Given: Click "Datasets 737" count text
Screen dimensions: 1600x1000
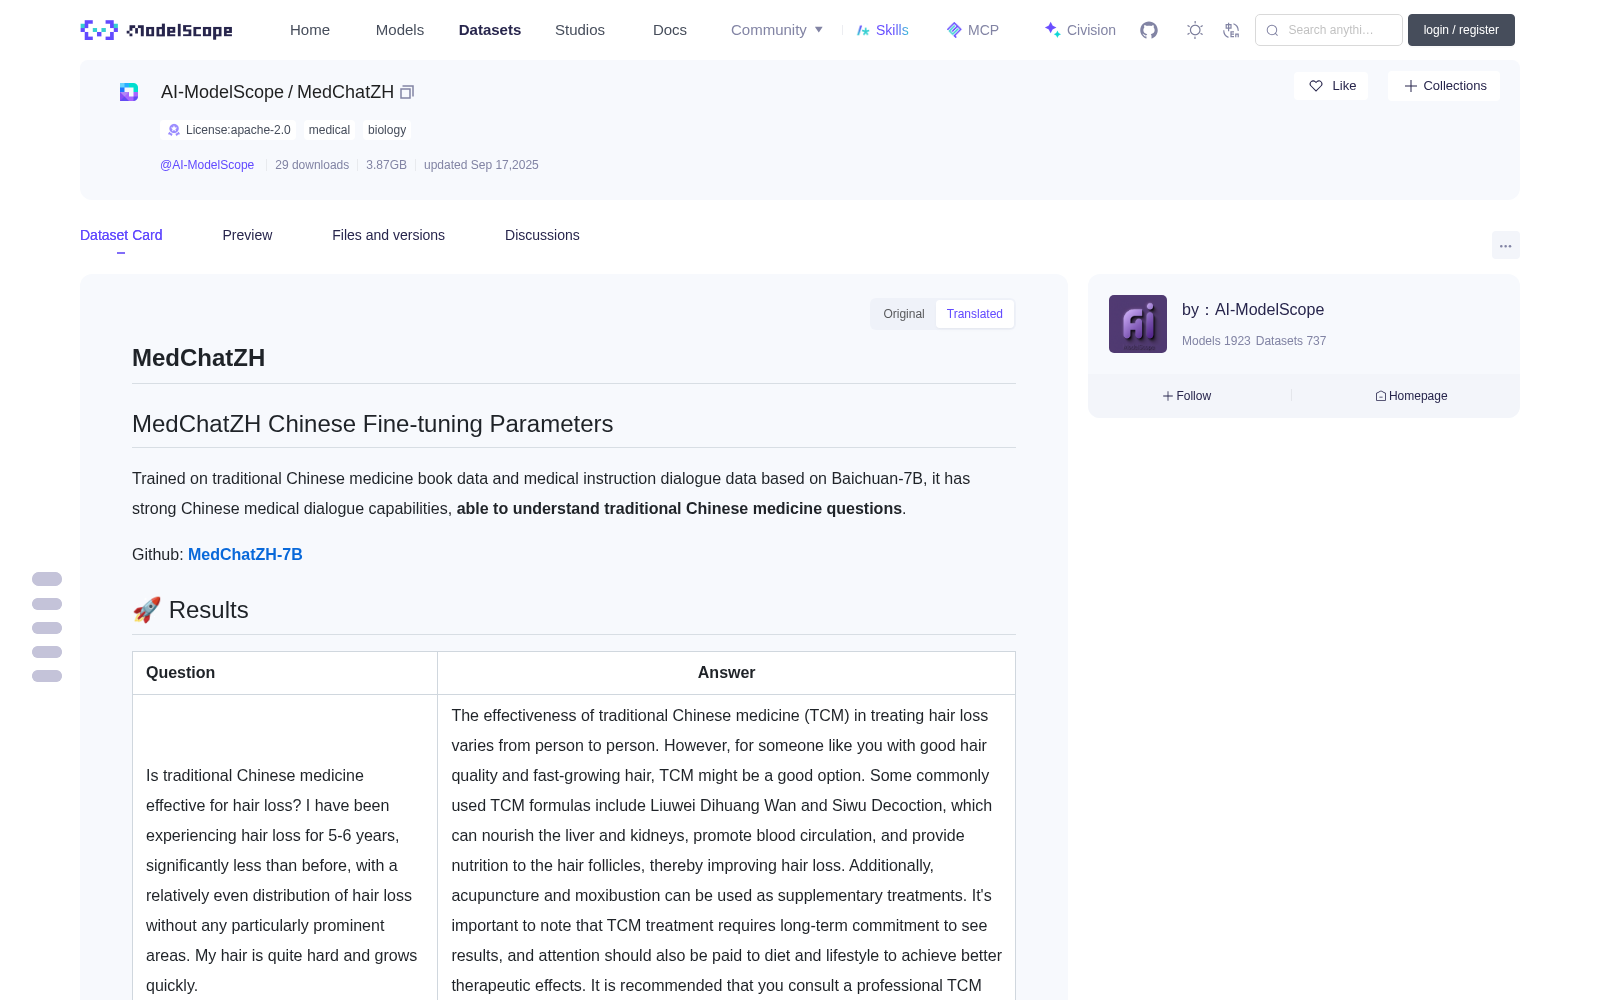Looking at the screenshot, I should [1291, 341].
